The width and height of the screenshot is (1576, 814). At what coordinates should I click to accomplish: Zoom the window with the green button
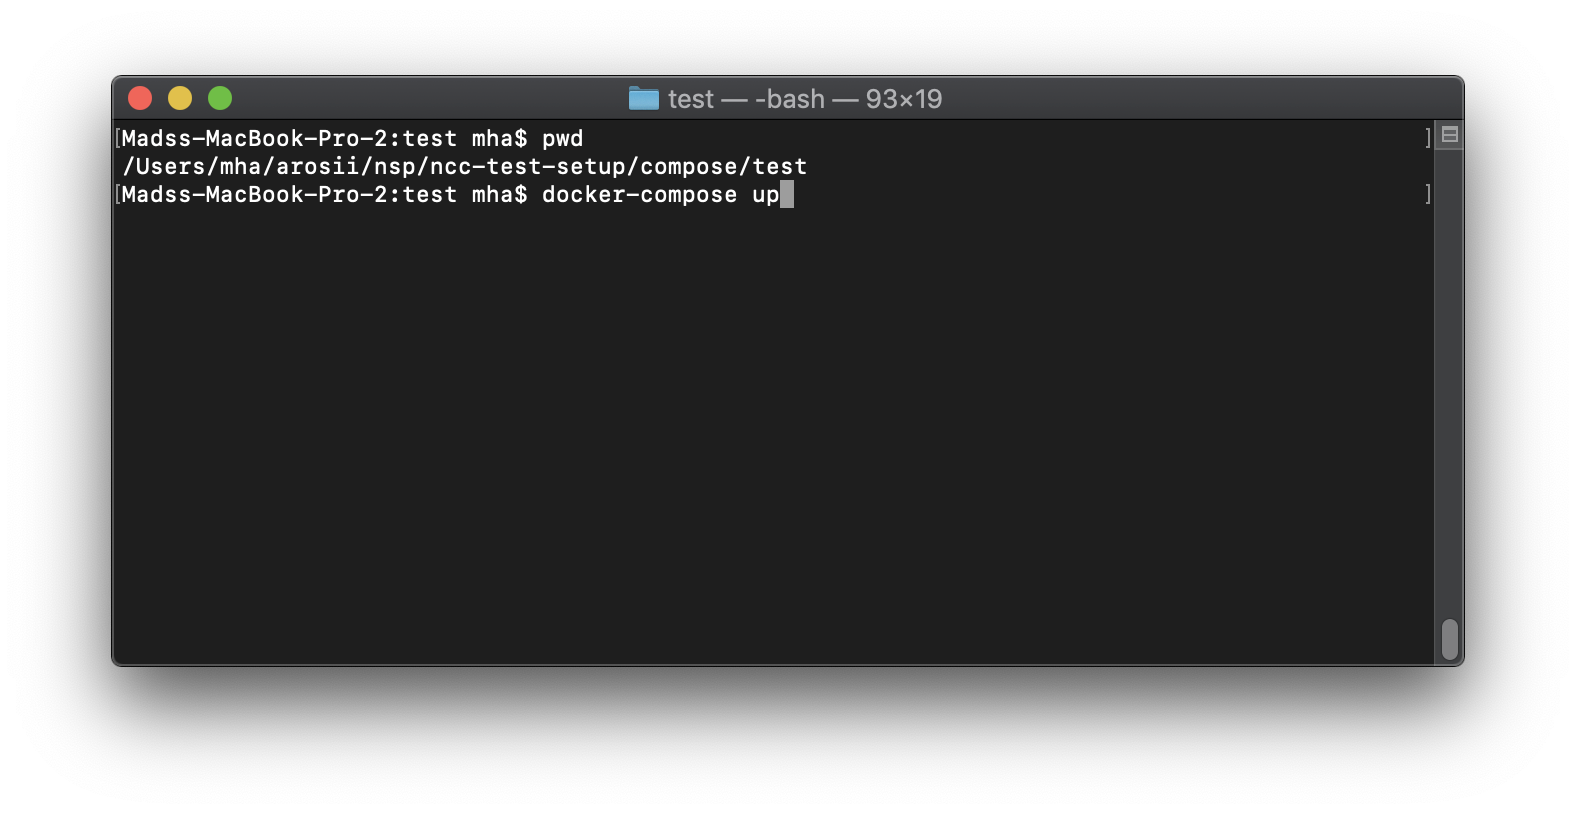(220, 98)
